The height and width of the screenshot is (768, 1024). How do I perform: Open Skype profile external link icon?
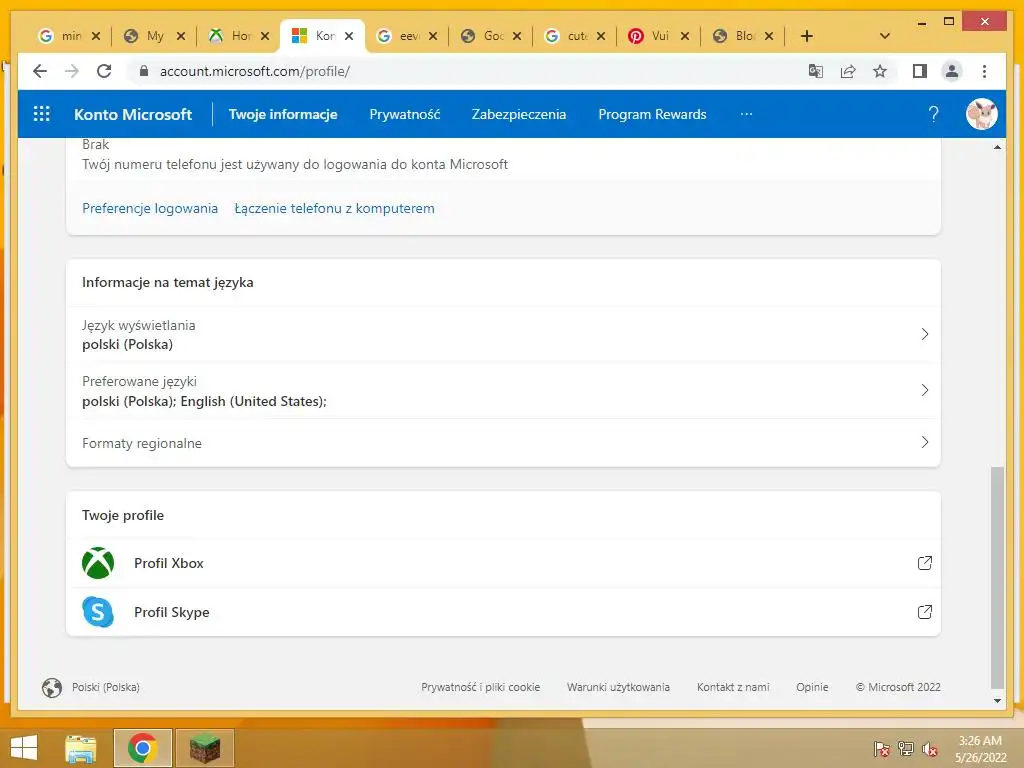pyautogui.click(x=924, y=612)
